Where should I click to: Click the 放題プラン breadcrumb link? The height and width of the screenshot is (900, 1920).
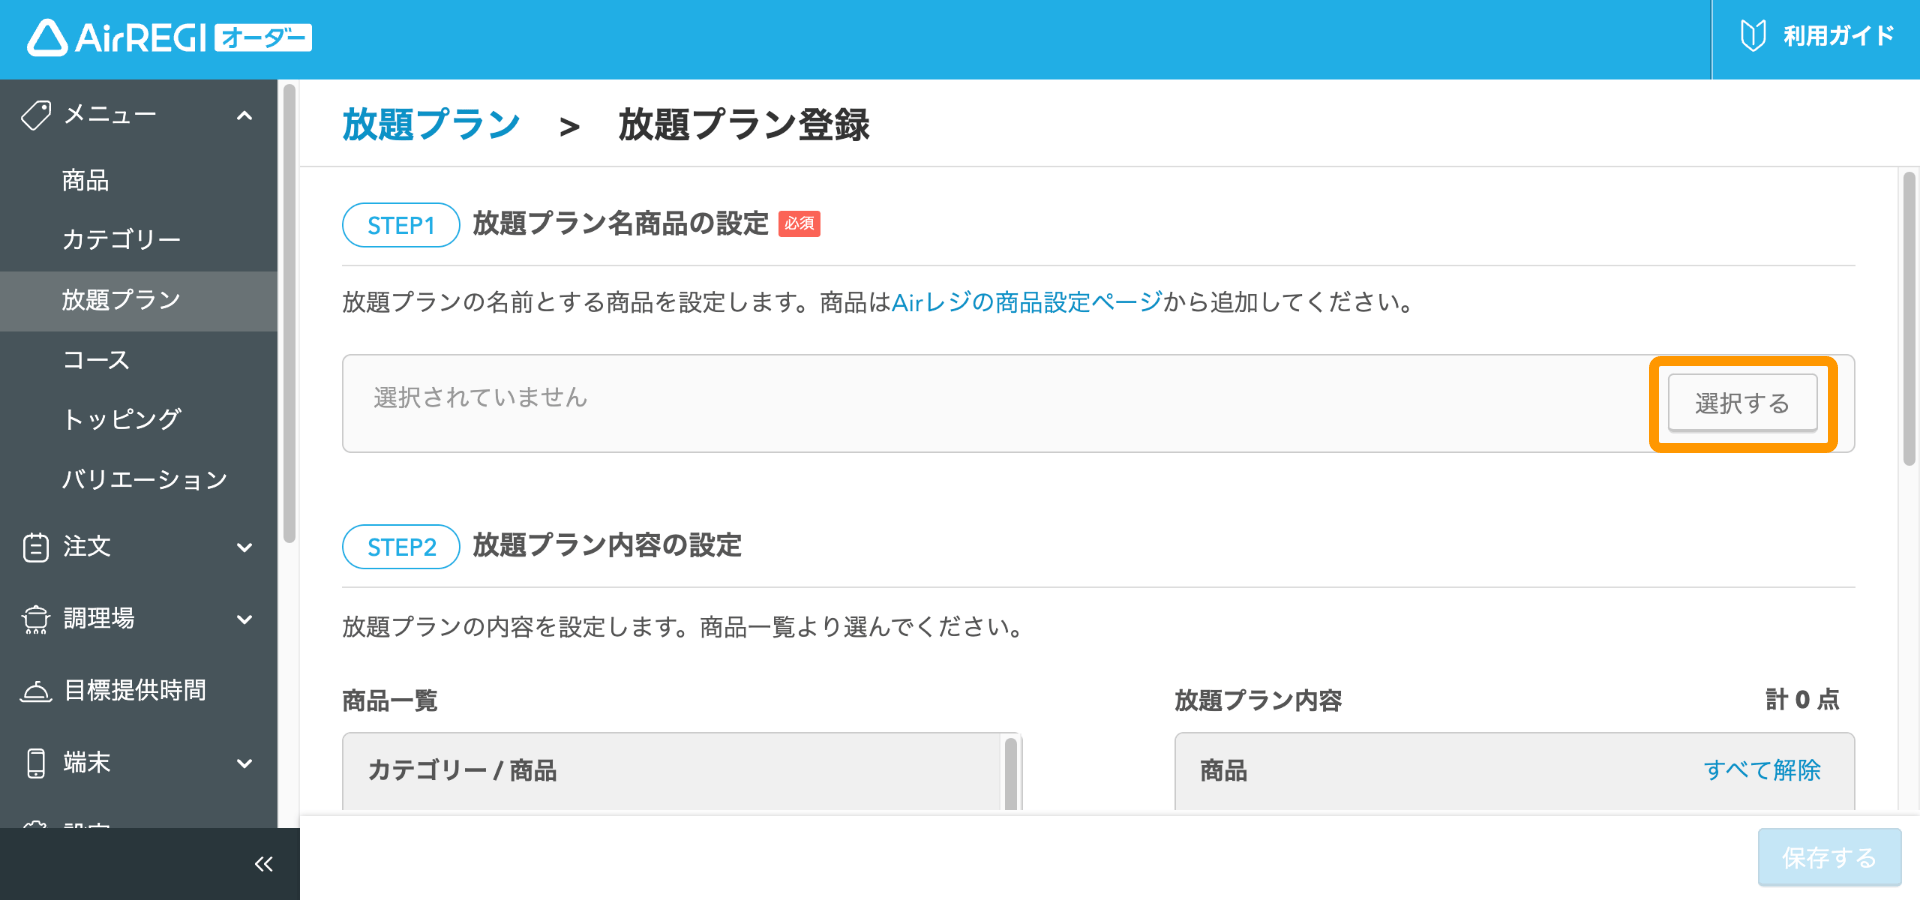(x=431, y=125)
